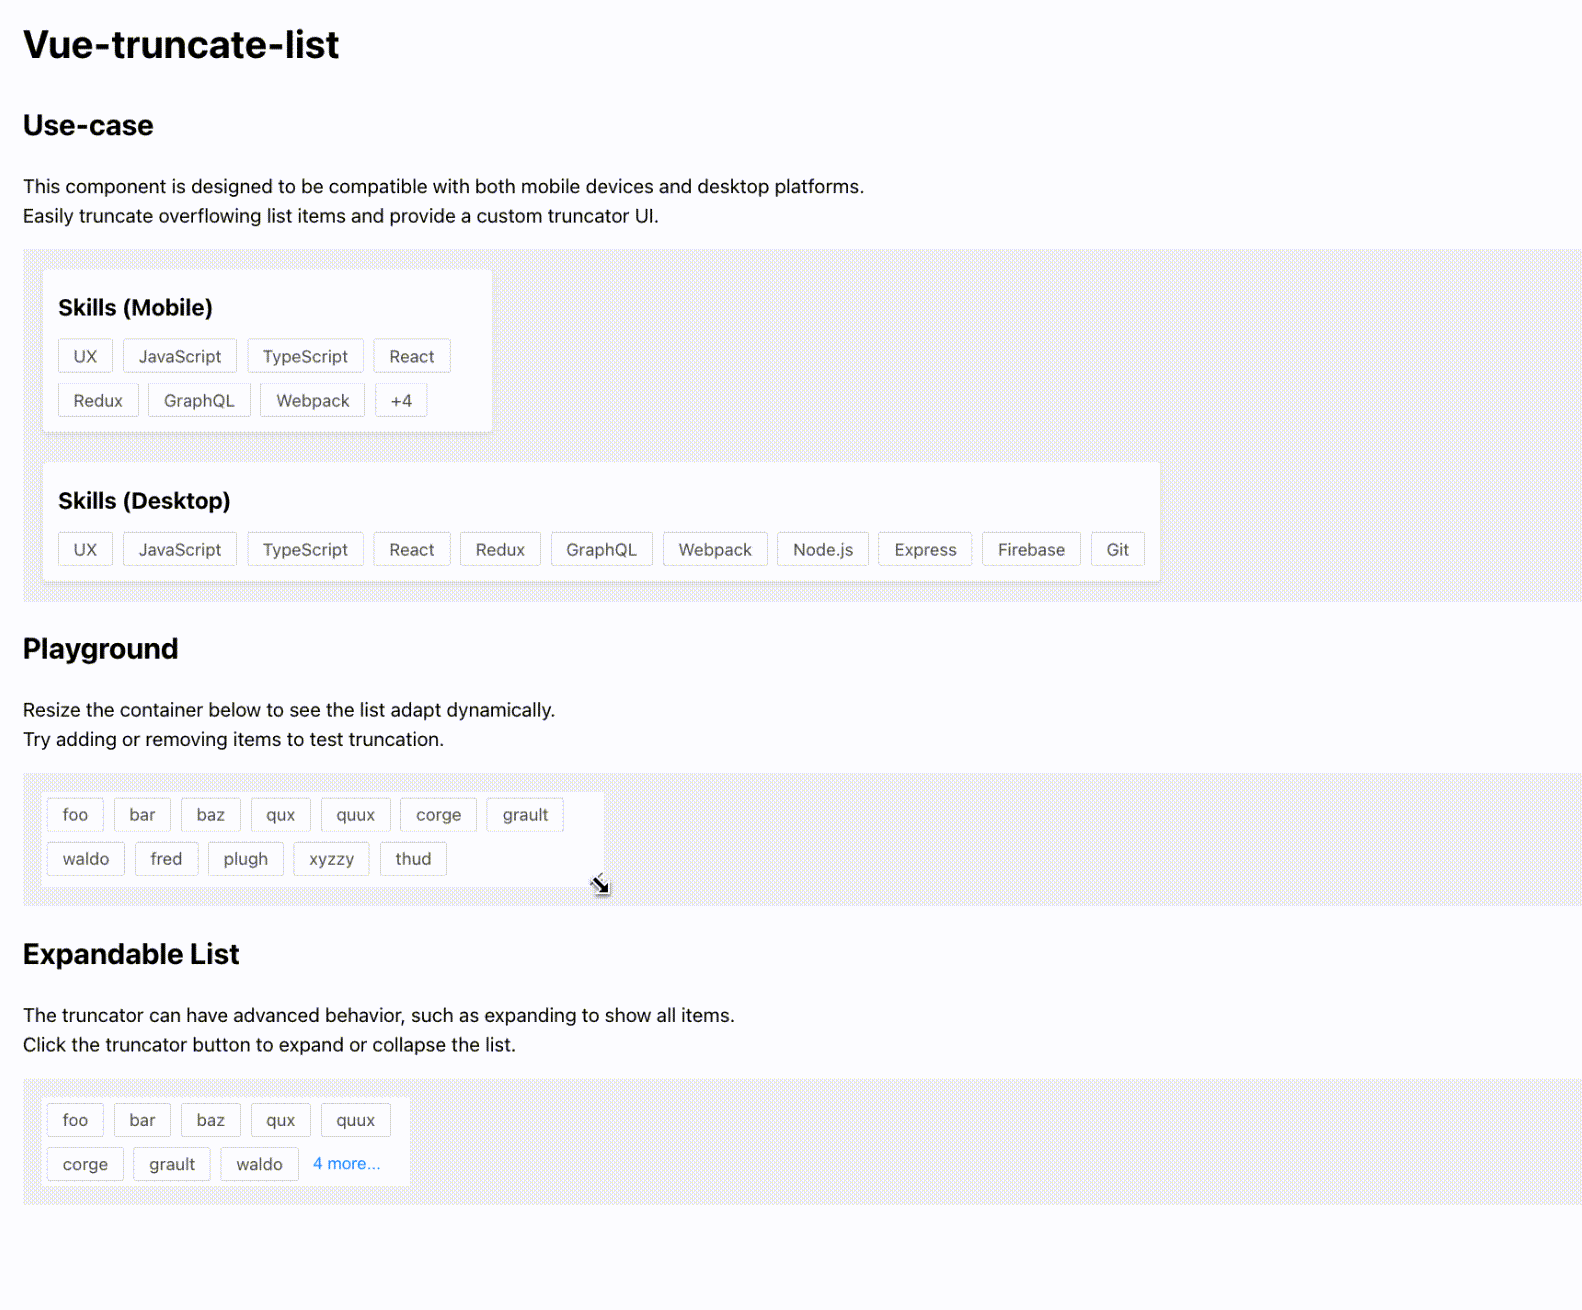Image resolution: width=1582 pixels, height=1310 pixels.
Task: Click foo item in Expandable List
Action: click(x=75, y=1120)
